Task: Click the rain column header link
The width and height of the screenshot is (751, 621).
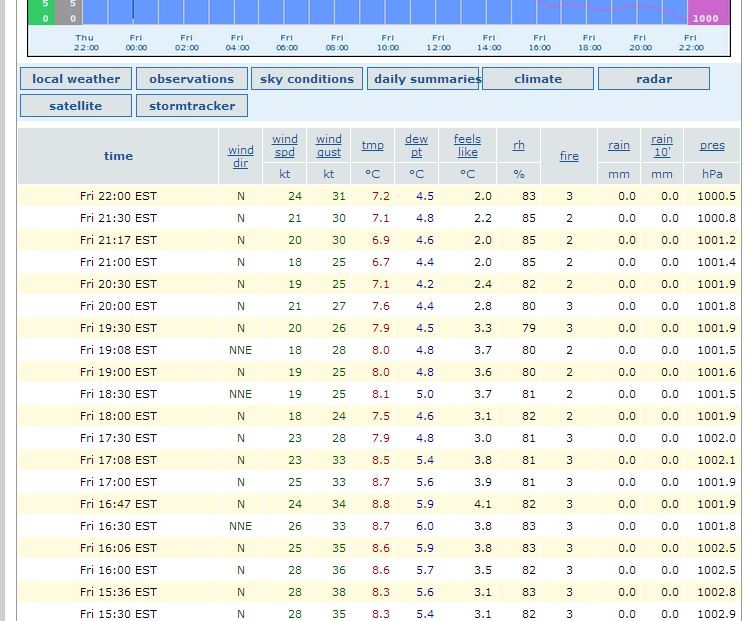Action: [619, 145]
